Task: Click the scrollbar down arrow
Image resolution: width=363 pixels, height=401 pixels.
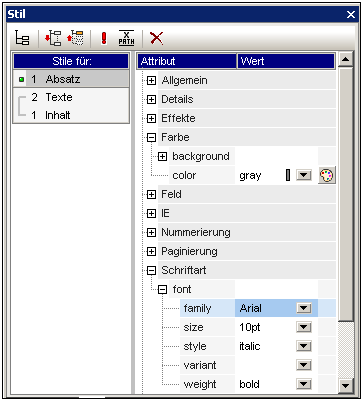Action: [x=345, y=386]
